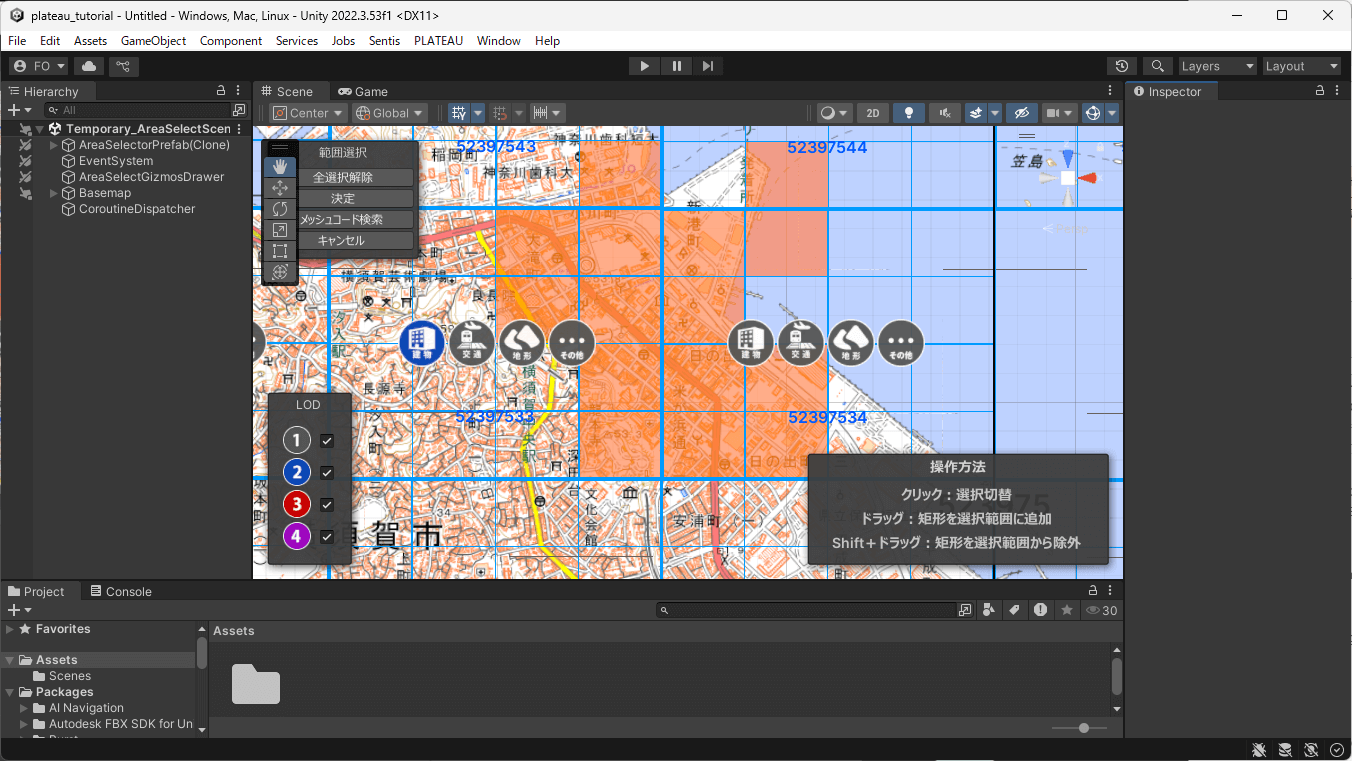Toggle Inspector panel lock icon
This screenshot has height=761, width=1352.
tap(1320, 91)
